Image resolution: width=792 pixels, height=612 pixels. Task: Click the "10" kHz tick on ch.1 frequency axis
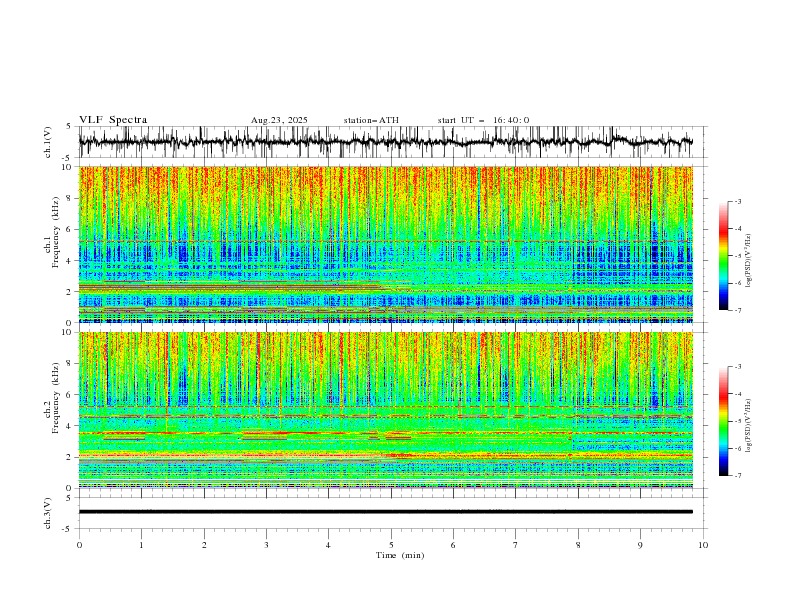click(69, 167)
